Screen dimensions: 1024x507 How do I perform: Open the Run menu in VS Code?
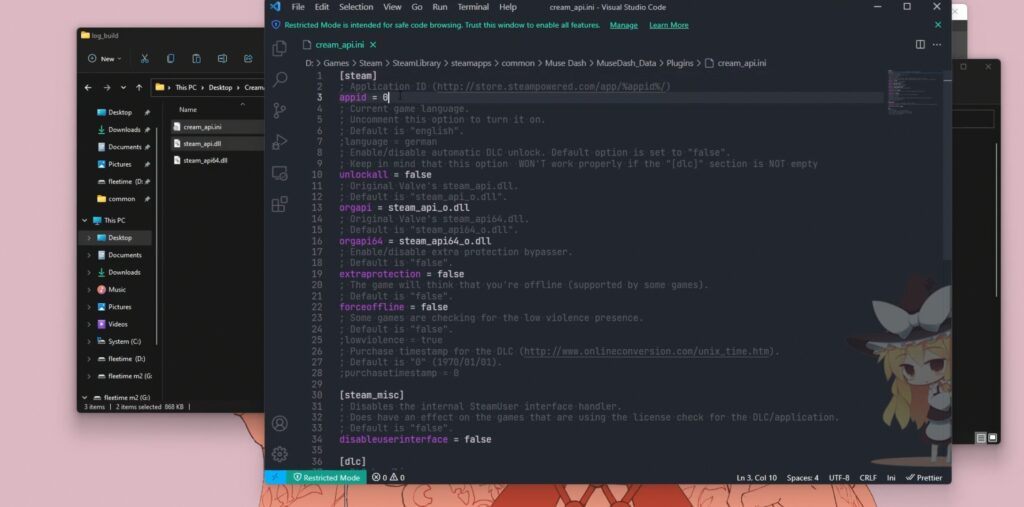pyautogui.click(x=440, y=7)
